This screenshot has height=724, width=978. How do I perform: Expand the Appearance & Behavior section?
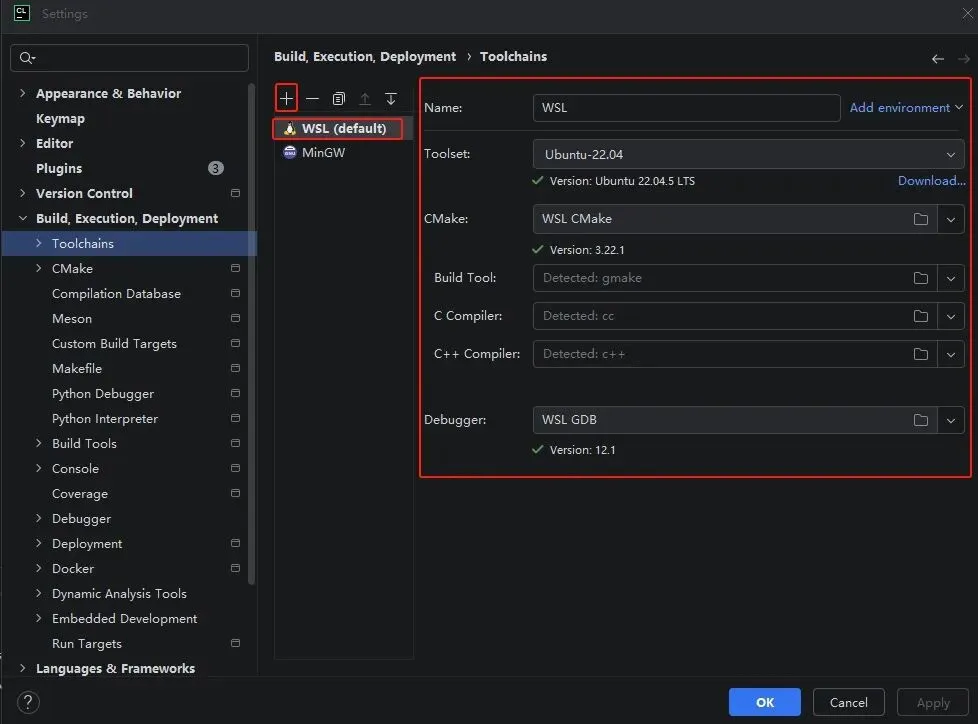click(23, 93)
